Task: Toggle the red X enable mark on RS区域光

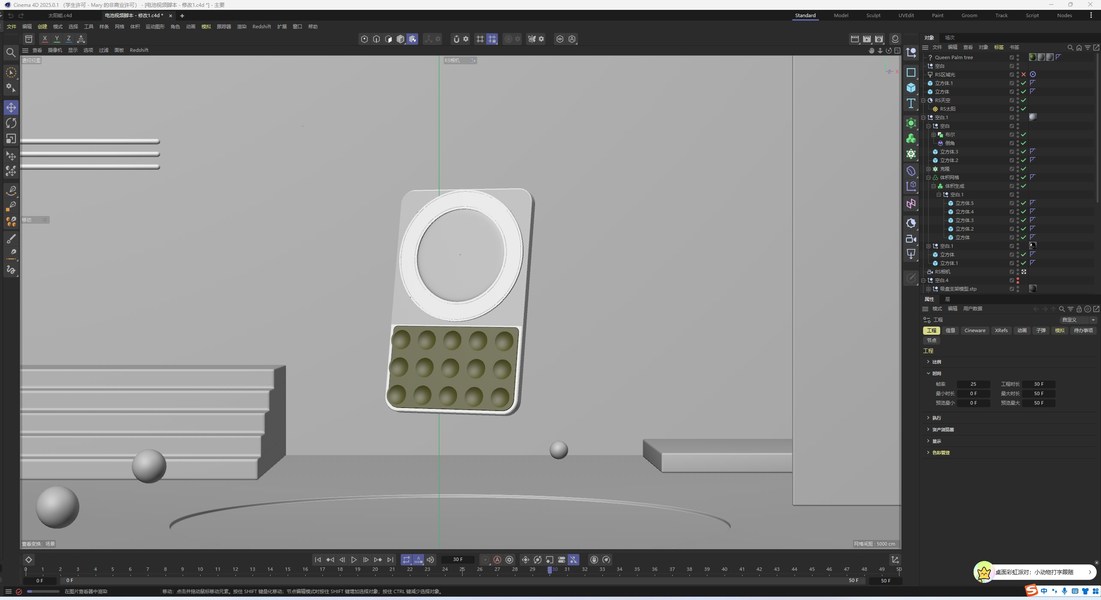Action: 1024,74
